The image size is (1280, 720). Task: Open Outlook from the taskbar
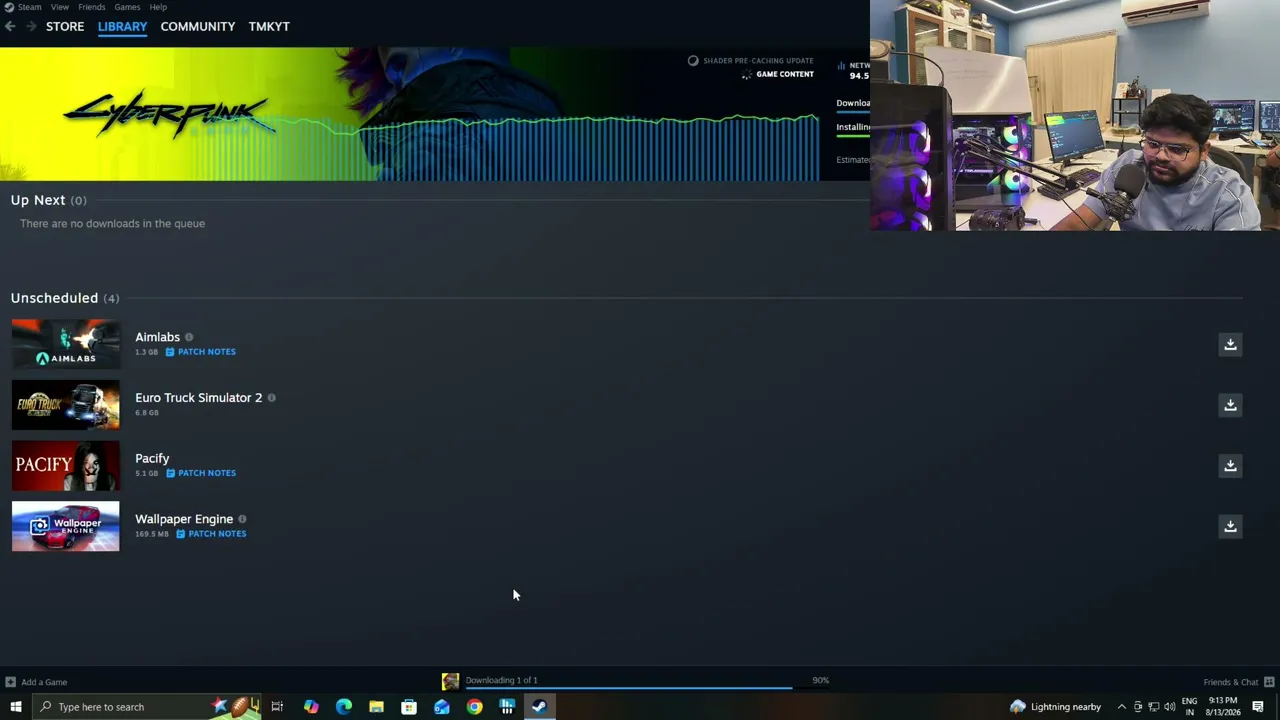click(x=442, y=707)
